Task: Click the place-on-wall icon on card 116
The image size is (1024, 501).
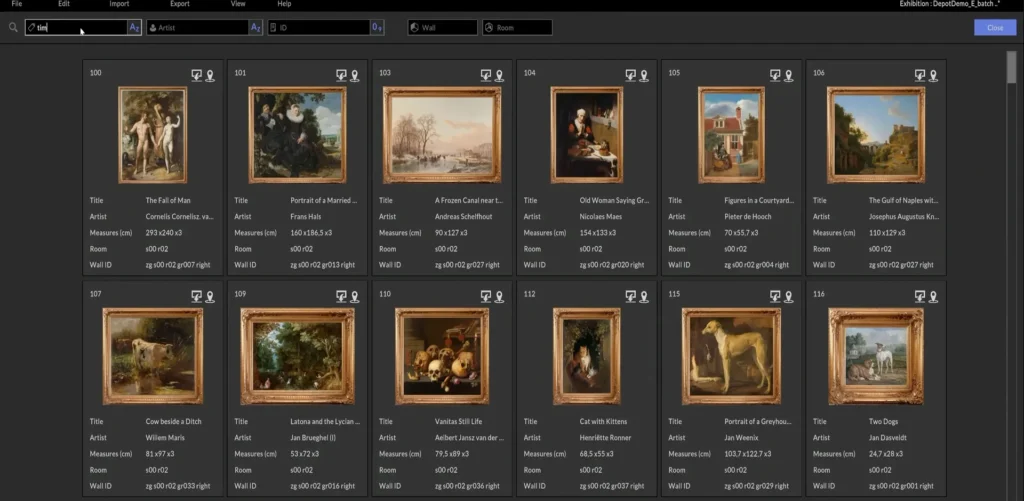Action: pyautogui.click(x=920, y=297)
